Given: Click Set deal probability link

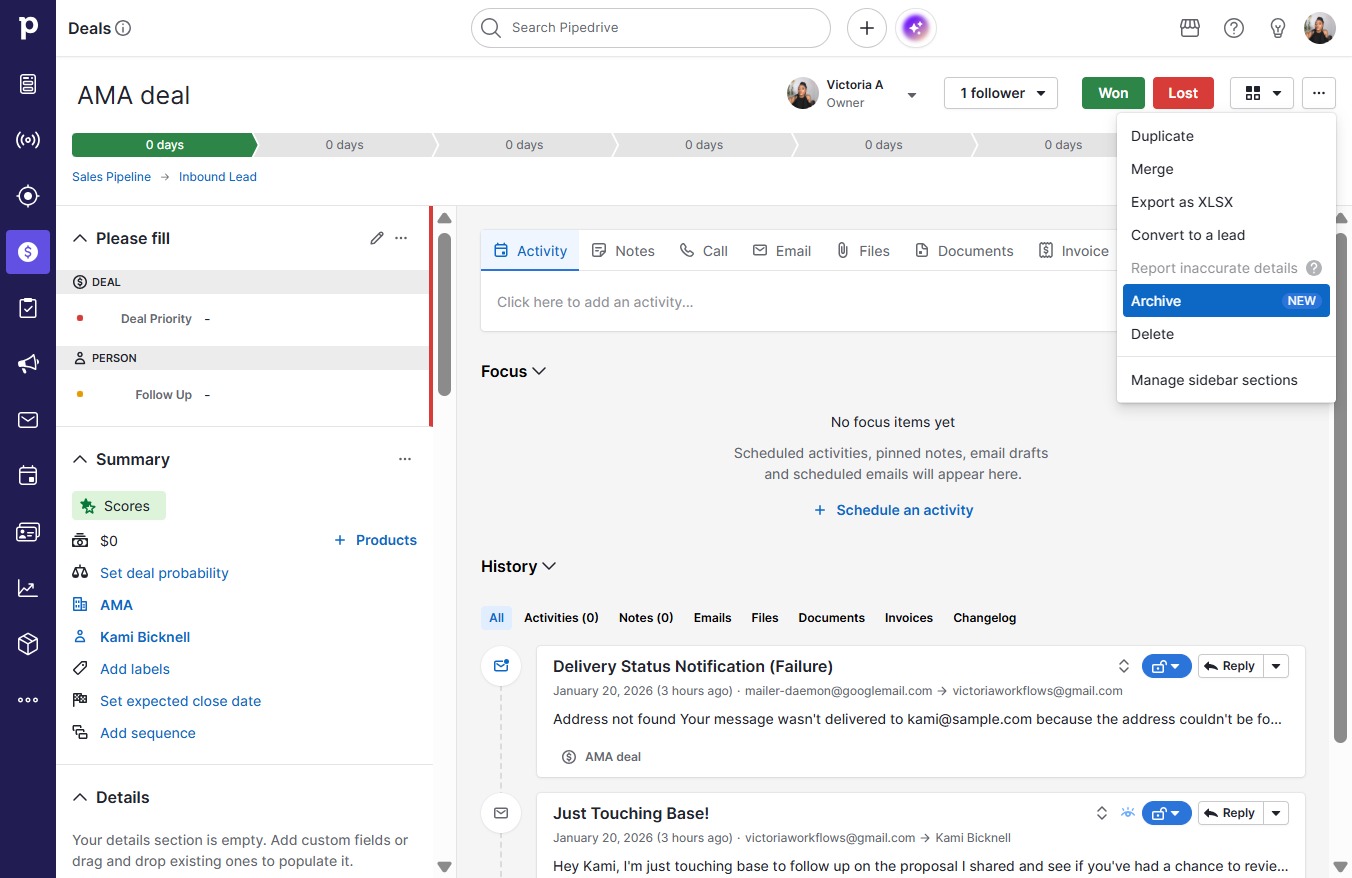Looking at the screenshot, I should pyautogui.click(x=164, y=573).
